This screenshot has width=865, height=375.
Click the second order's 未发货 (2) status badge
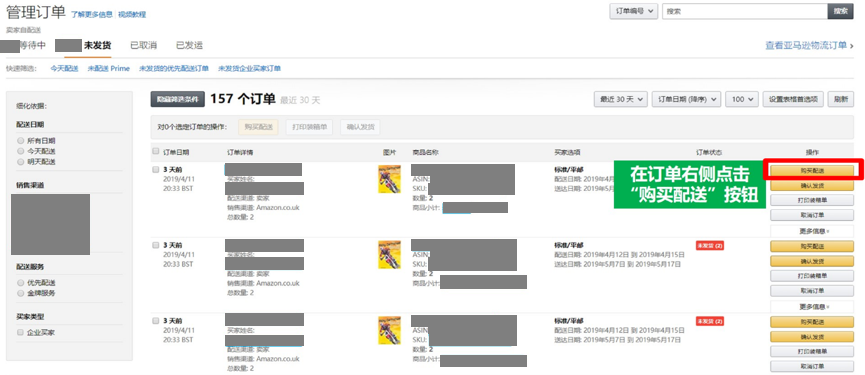tap(709, 245)
